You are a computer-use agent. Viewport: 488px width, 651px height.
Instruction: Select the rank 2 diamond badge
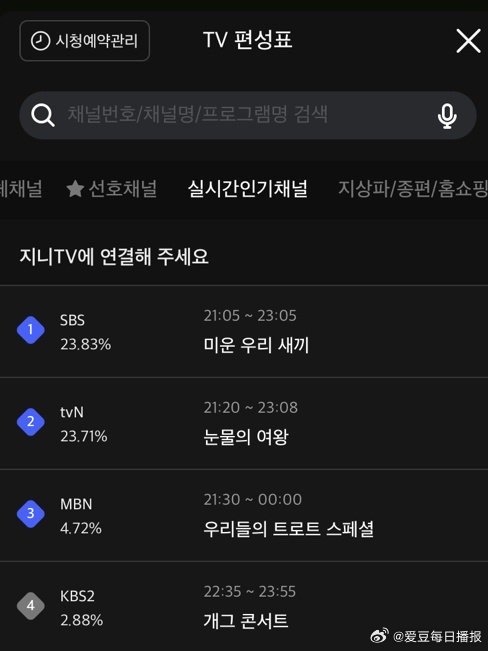coord(31,422)
